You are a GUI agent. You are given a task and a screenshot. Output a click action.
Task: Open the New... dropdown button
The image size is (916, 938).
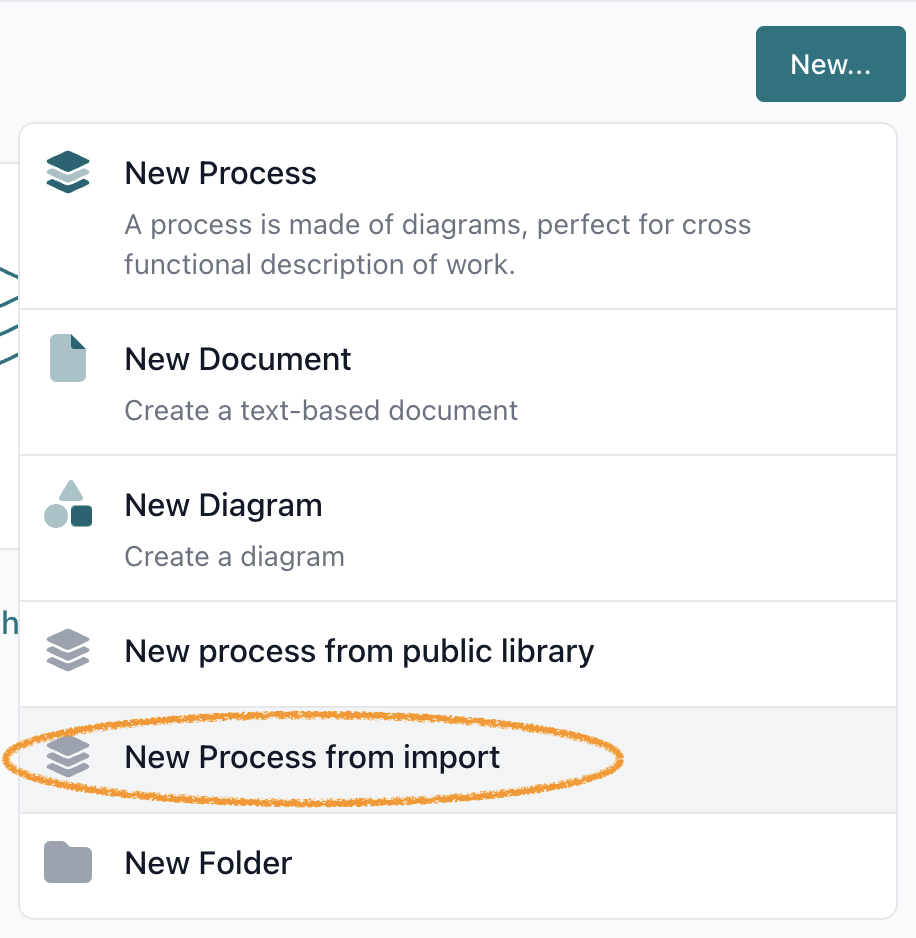point(830,64)
